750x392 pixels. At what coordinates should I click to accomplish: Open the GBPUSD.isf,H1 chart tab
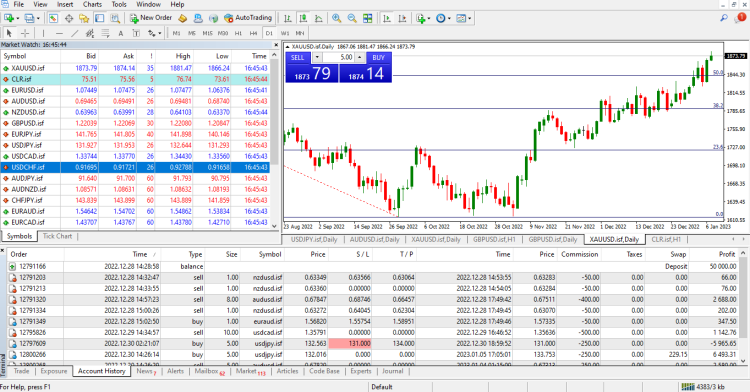click(x=494, y=240)
